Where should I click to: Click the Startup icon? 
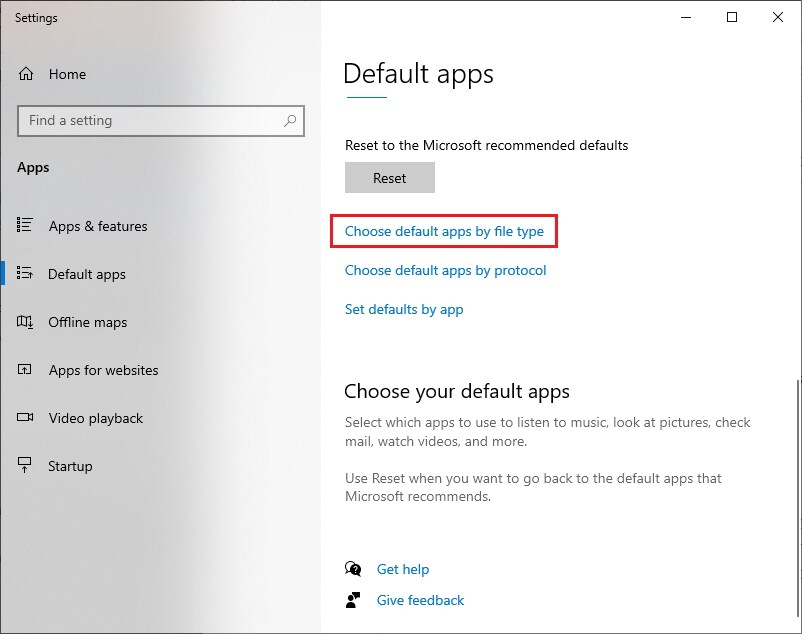pyautogui.click(x=25, y=465)
